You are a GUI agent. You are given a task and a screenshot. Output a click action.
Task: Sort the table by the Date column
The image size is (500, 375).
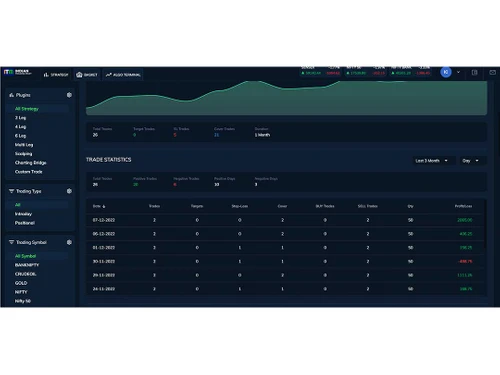[x=99, y=206]
